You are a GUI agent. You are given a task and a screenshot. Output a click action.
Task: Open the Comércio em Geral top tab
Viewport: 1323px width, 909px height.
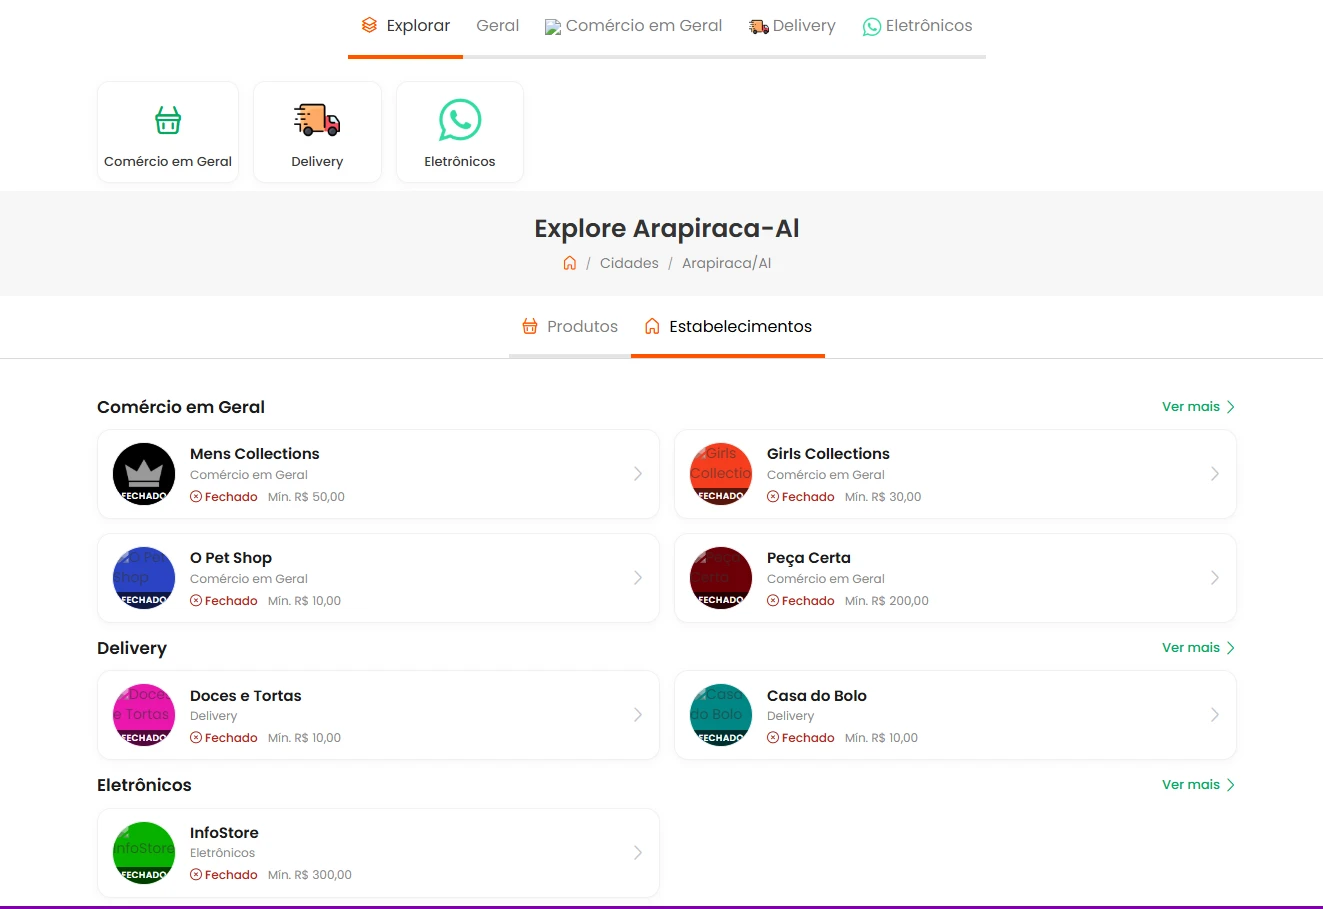click(633, 27)
